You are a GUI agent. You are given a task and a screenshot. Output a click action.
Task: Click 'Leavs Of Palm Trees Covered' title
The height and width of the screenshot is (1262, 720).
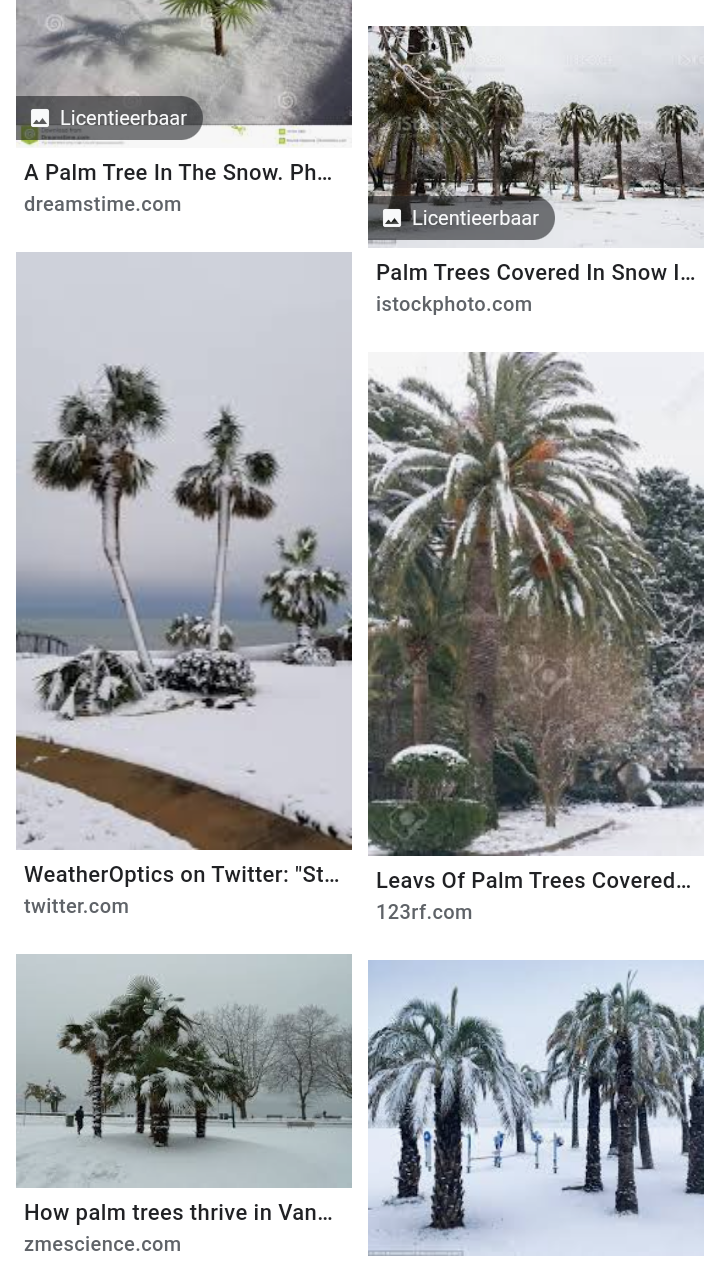coord(533,880)
